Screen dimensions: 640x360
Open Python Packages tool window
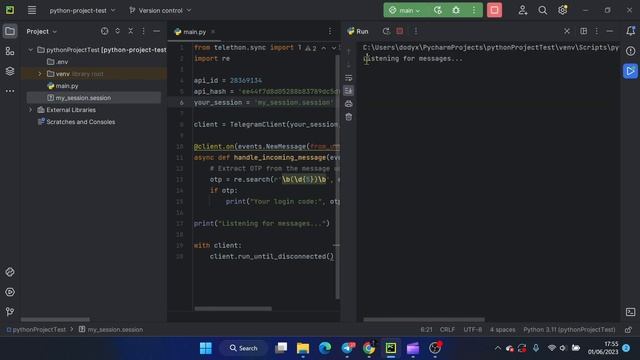click(x=10, y=272)
